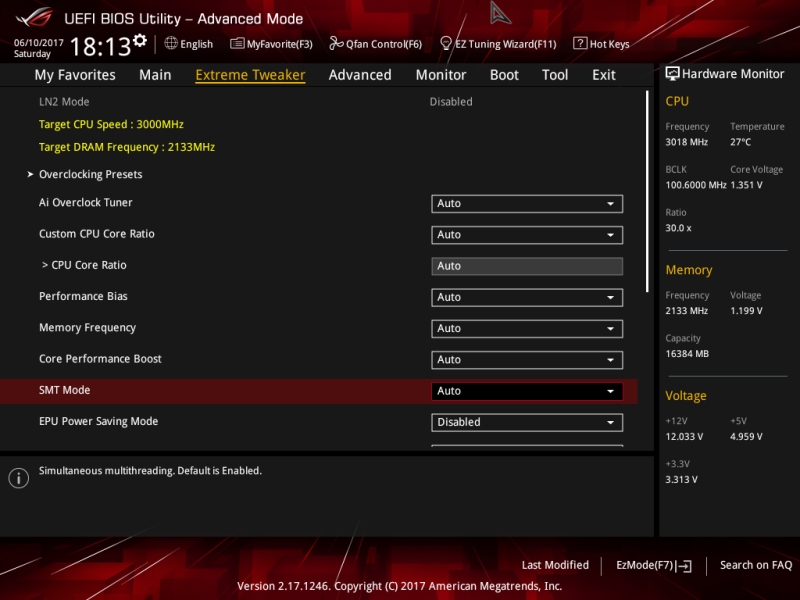Screen dimensions: 800x600
Task: Click the settings list scrollbar
Action: tap(647, 191)
